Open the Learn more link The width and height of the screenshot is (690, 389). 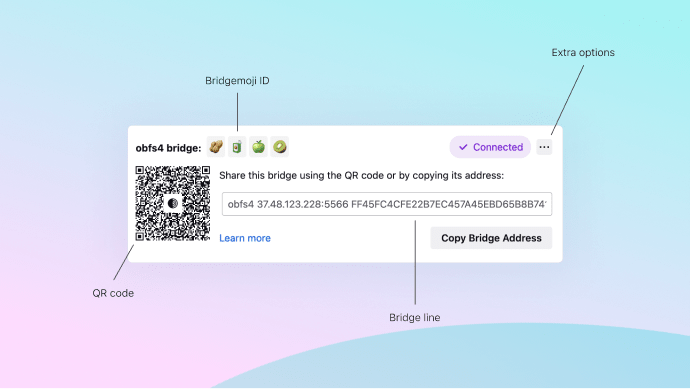245,238
